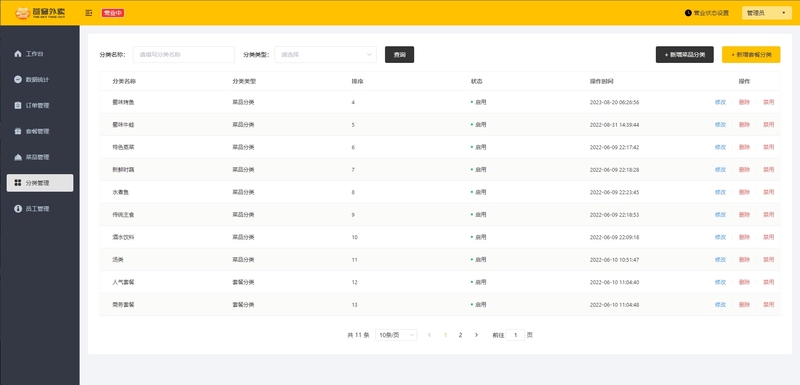This screenshot has height=385, width=800.
Task: Click 修改 for 特色蒸菜 row
Action: click(x=720, y=147)
